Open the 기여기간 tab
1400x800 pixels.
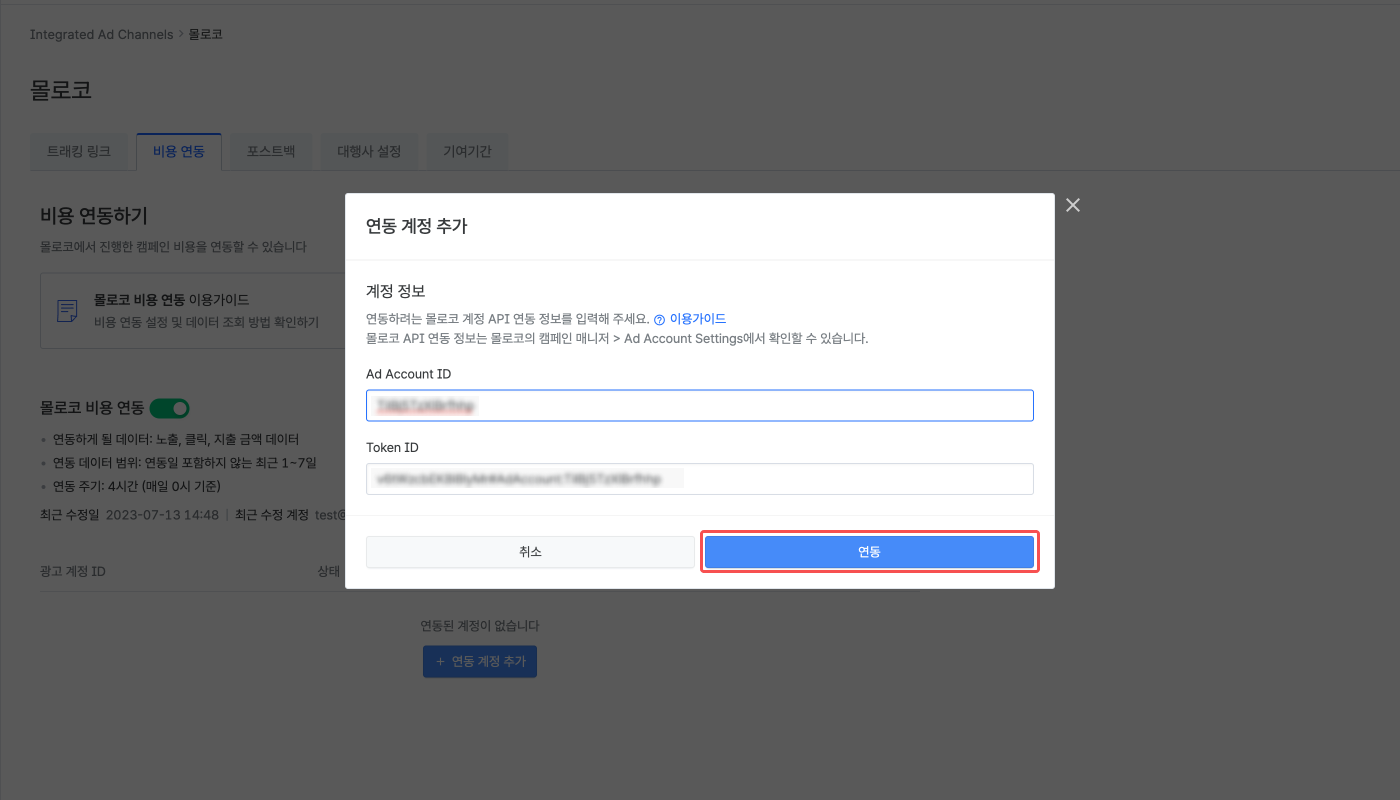pyautogui.click(x=468, y=152)
